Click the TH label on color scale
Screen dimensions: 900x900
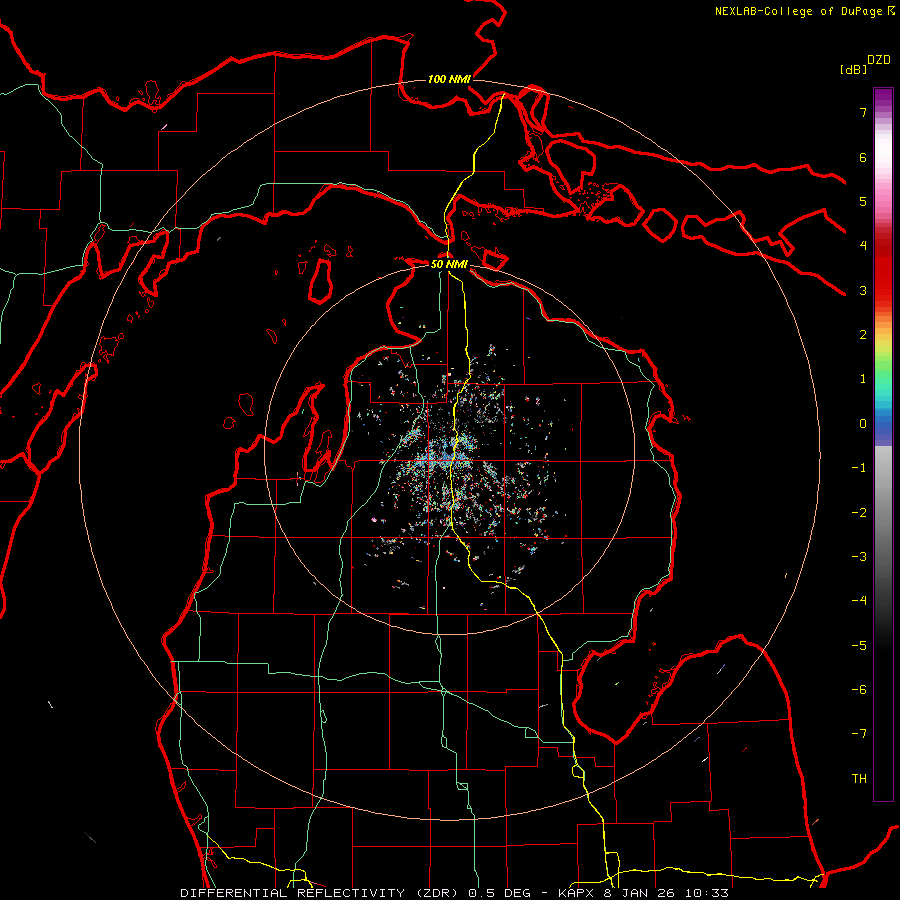pos(859,779)
